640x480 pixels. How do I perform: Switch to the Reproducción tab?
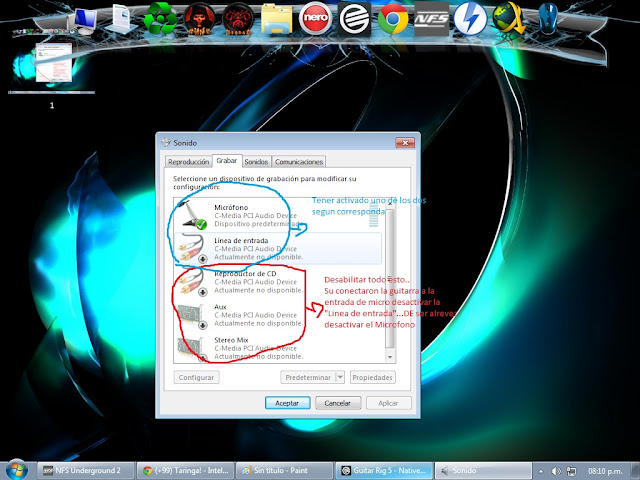pos(189,162)
